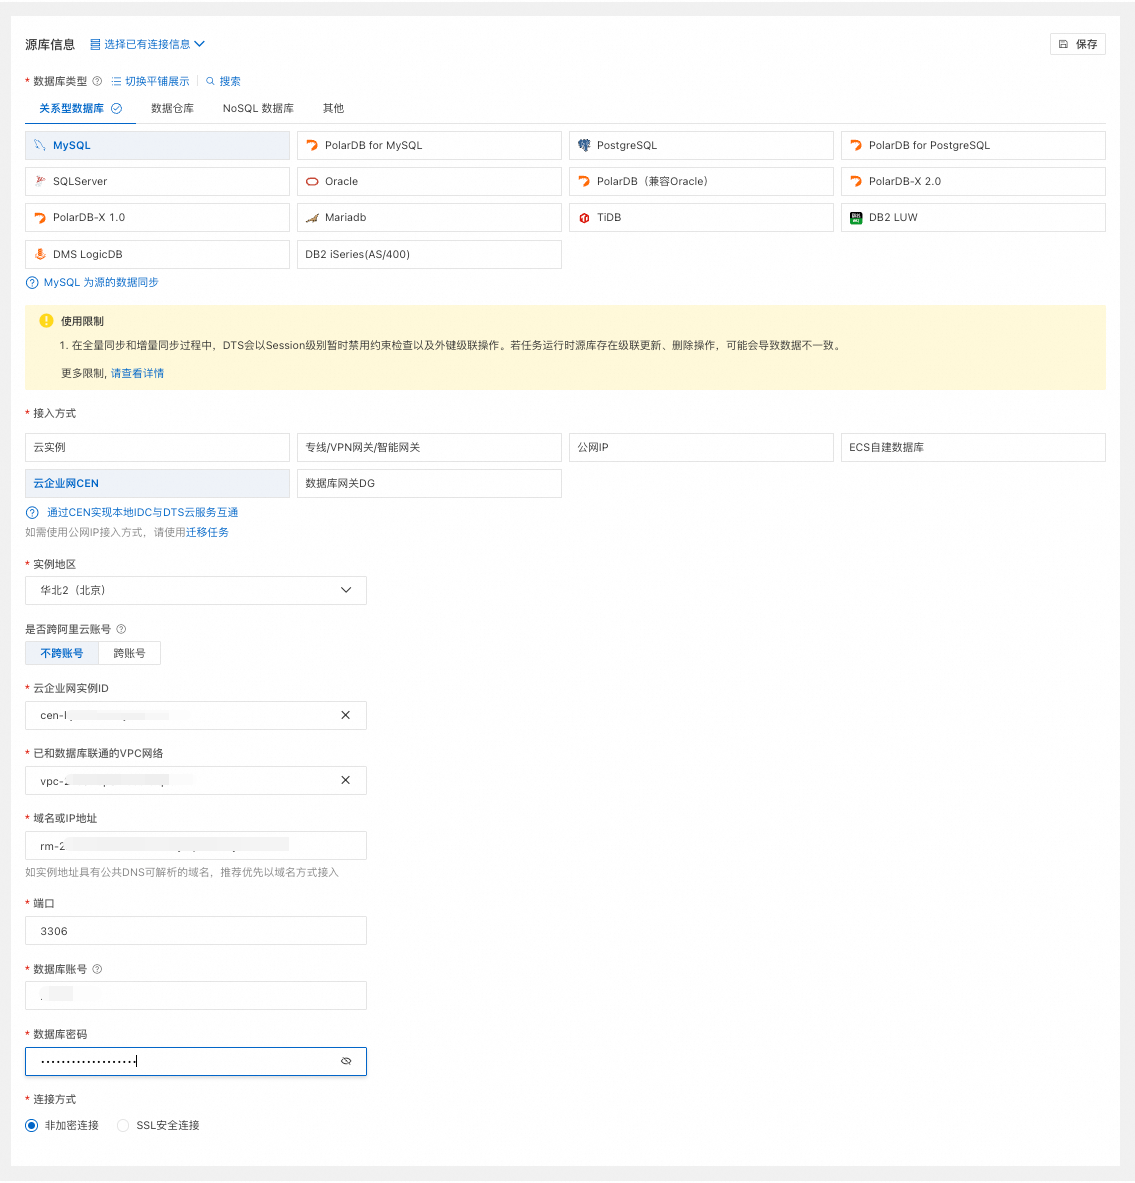Choose PolarDB for MySQL option
The height and width of the screenshot is (1183, 1135).
pos(429,146)
